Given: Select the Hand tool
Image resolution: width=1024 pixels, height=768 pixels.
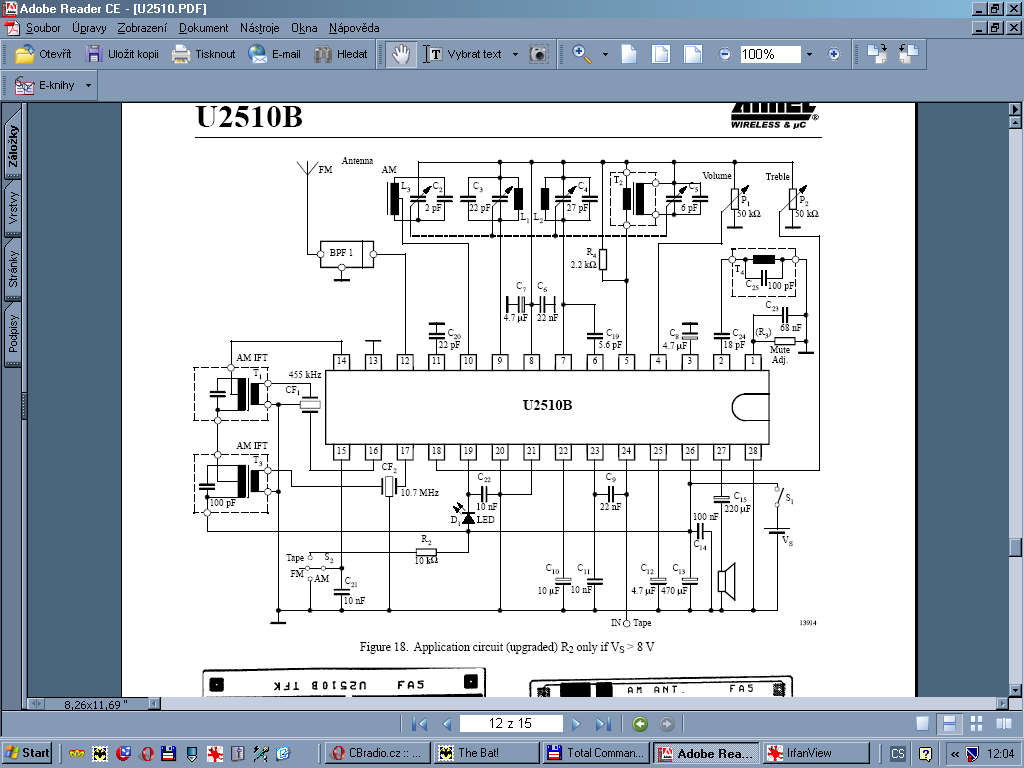Looking at the screenshot, I should coord(400,54).
